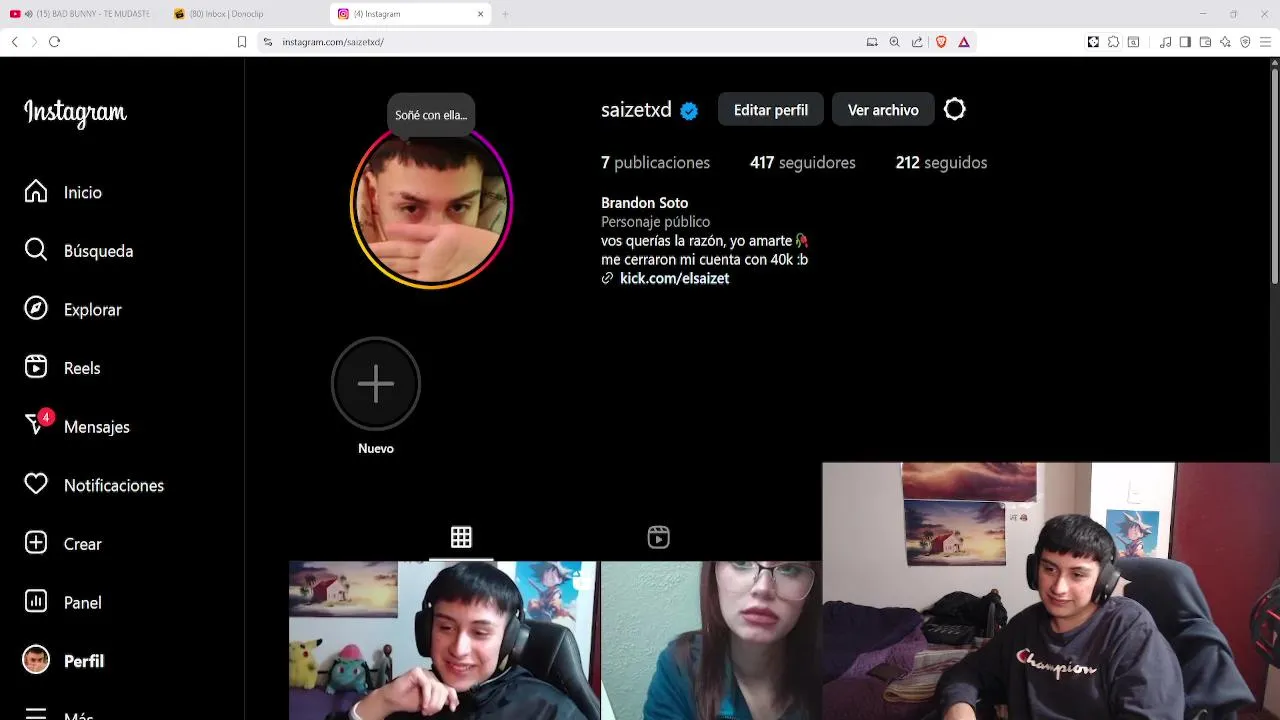Open Perfil avatar in the sidebar

[x=36, y=661]
